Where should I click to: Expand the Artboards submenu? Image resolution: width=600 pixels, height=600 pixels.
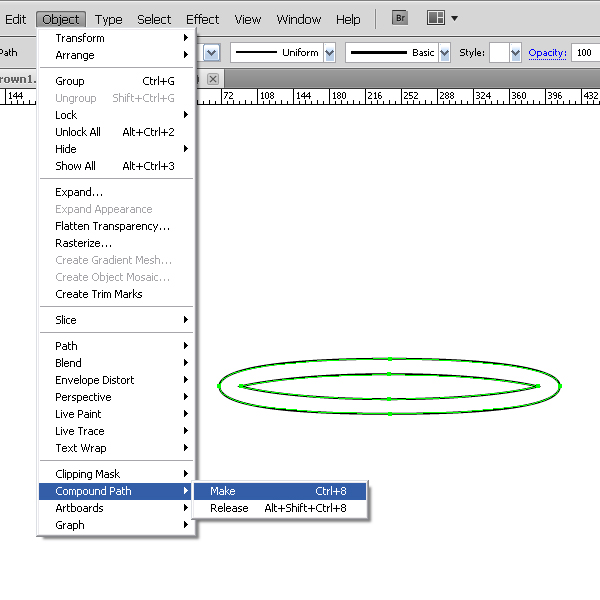pyautogui.click(x=116, y=508)
